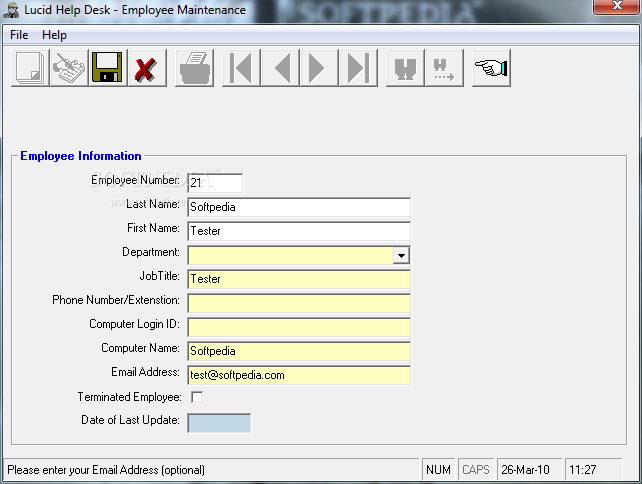The width and height of the screenshot is (642, 484).
Task: Click the First Name field
Action: (299, 231)
